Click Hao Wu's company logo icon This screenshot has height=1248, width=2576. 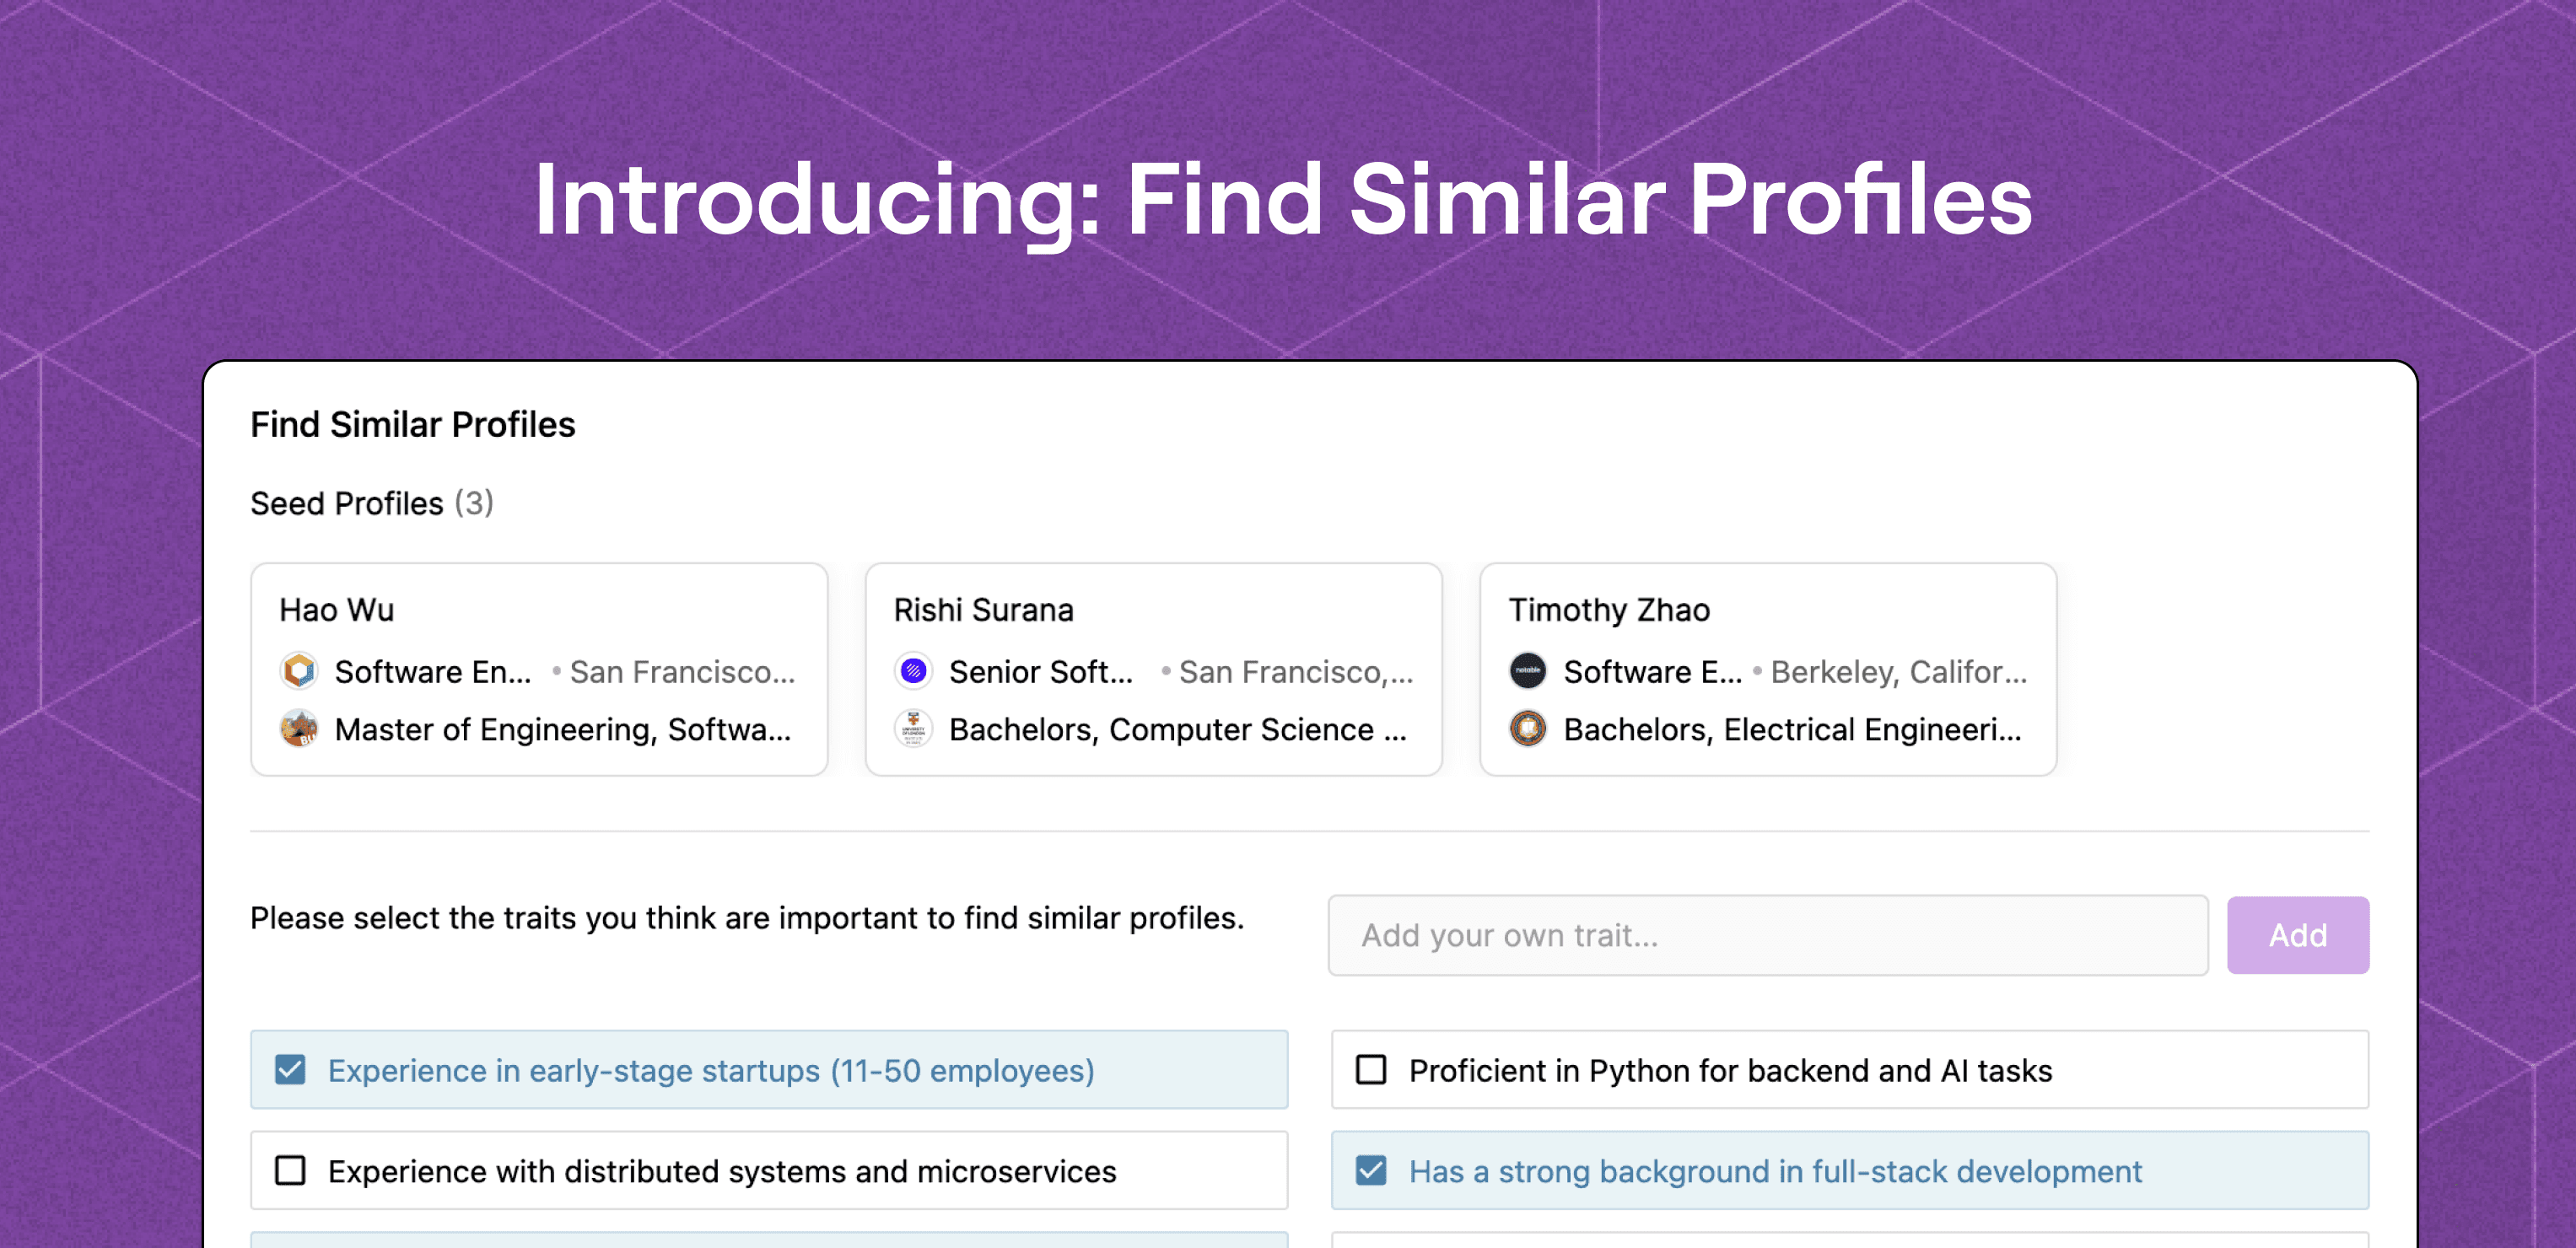[299, 671]
